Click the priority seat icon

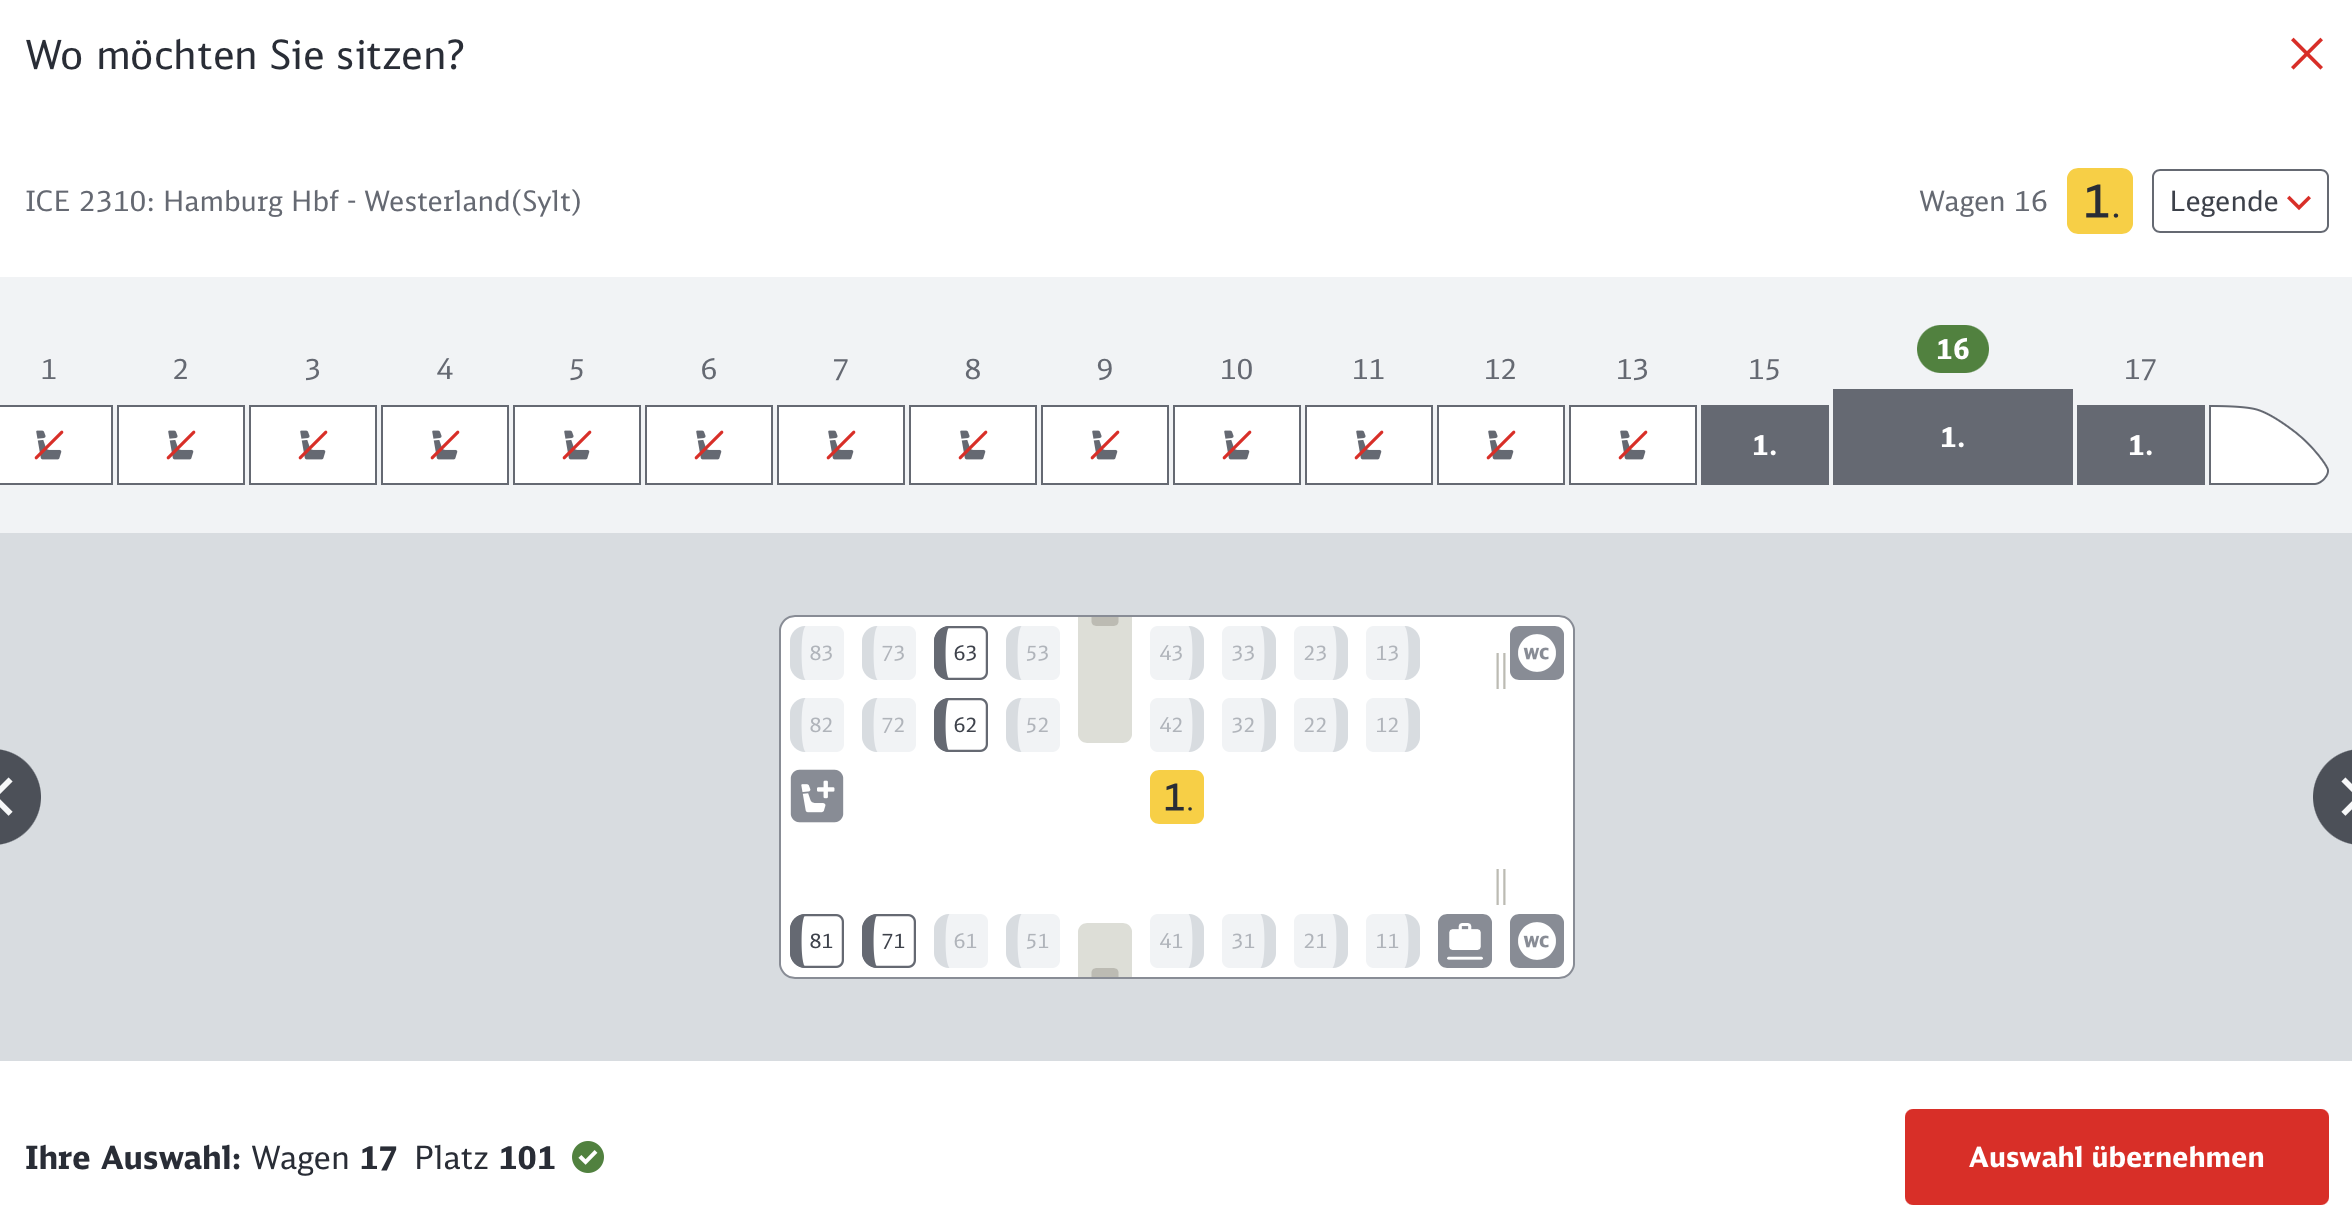coord(817,796)
